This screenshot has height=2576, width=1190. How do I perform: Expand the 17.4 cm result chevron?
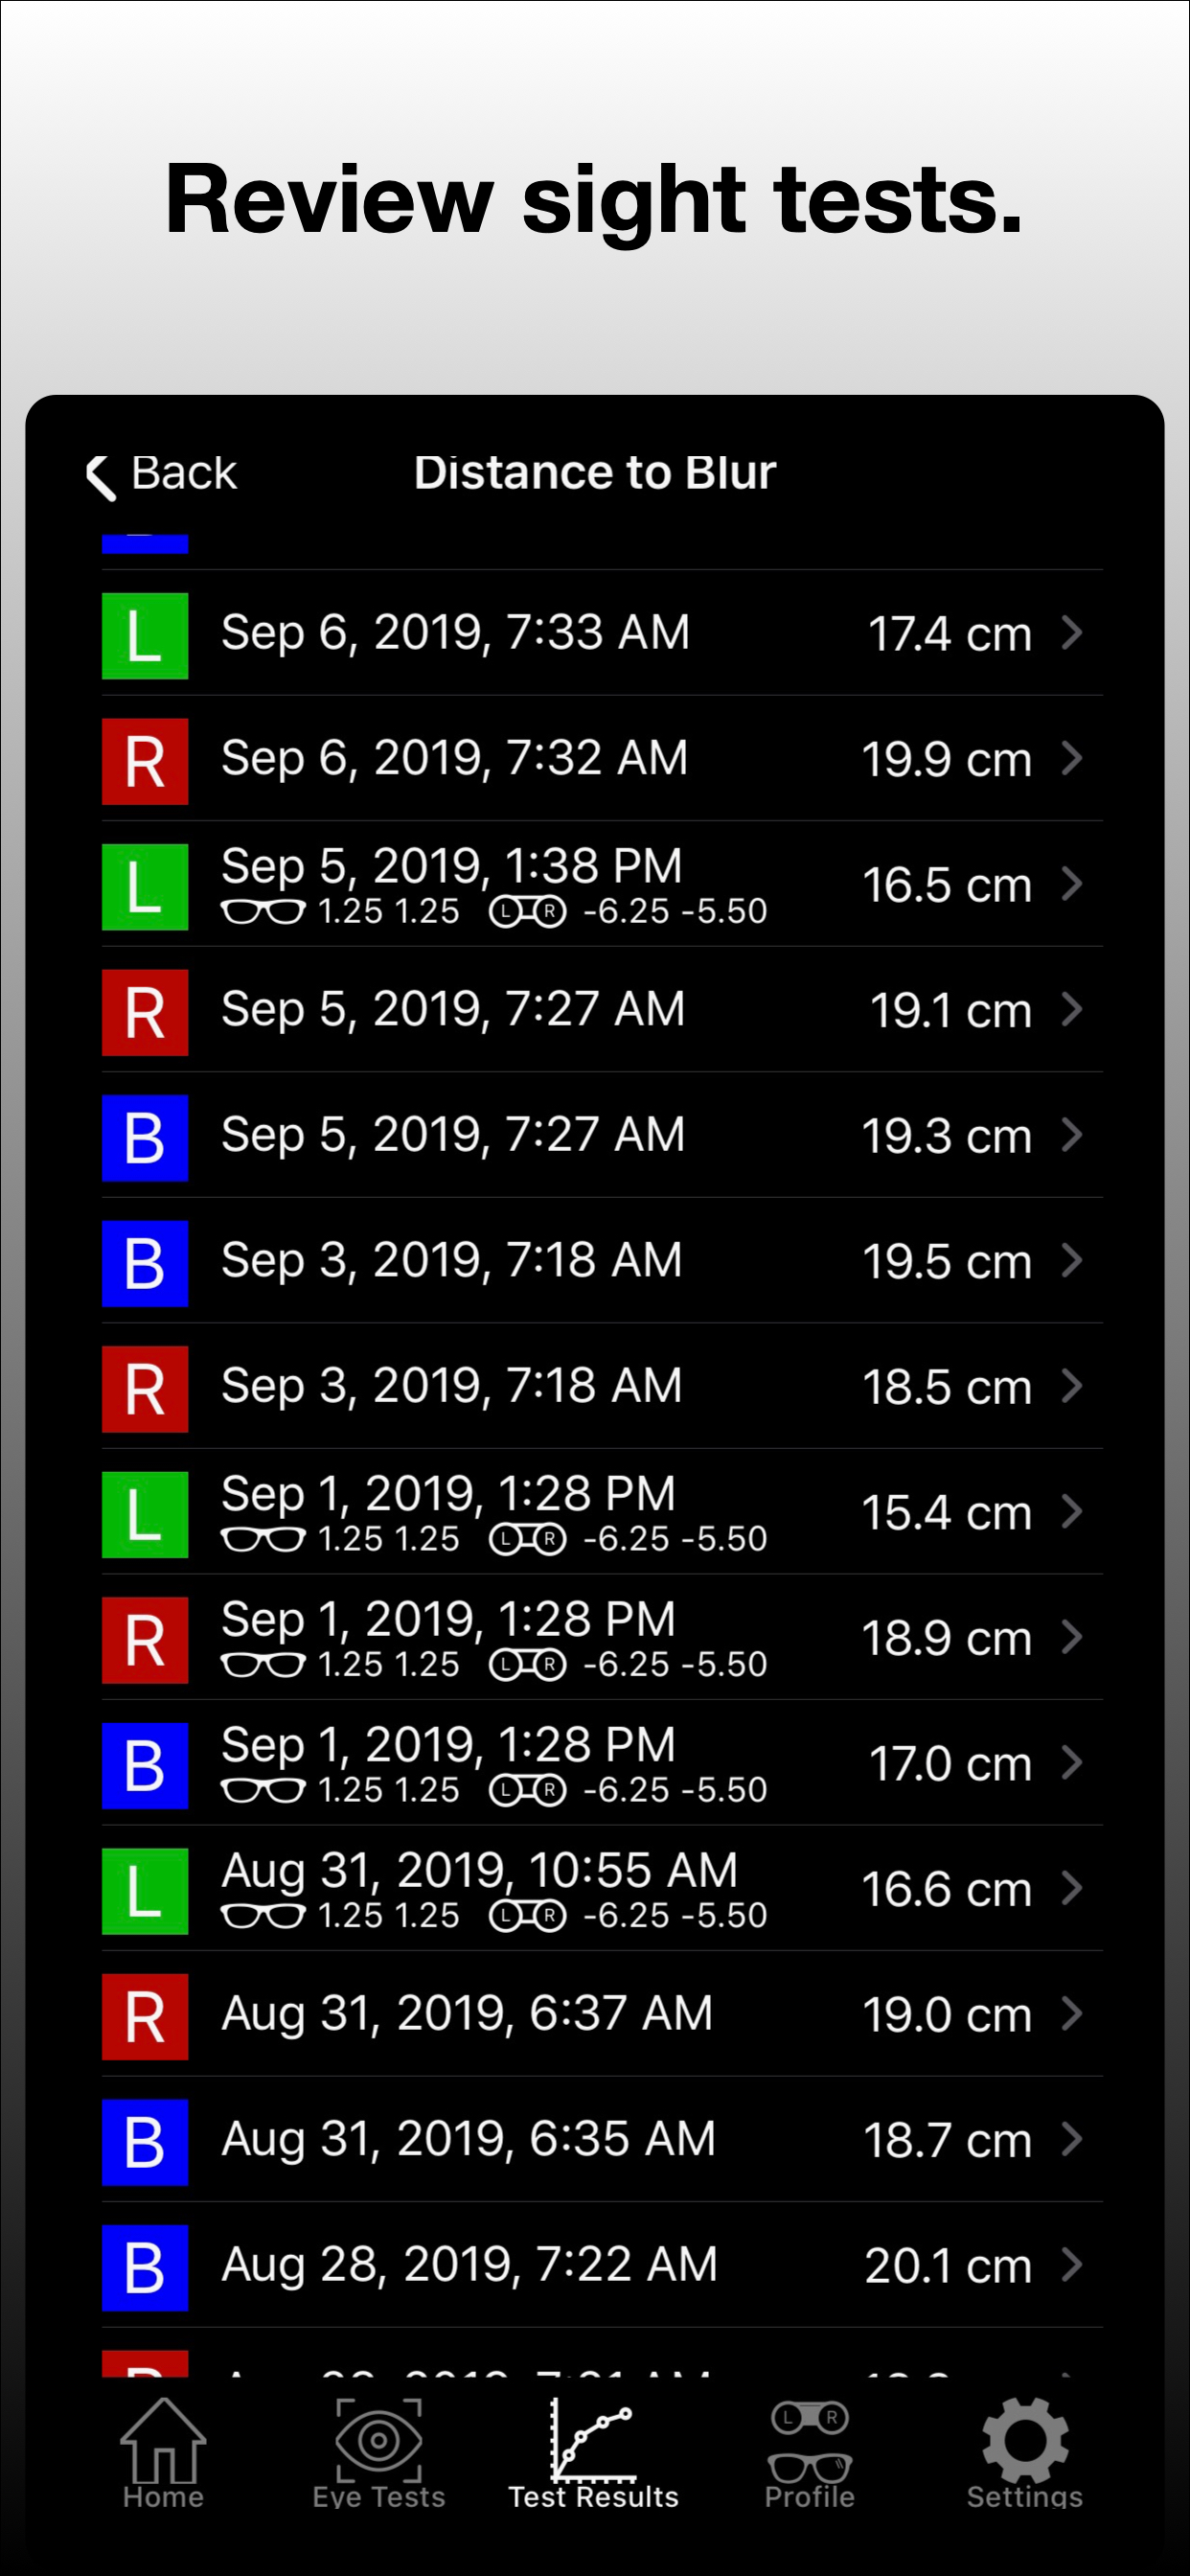(x=1072, y=633)
